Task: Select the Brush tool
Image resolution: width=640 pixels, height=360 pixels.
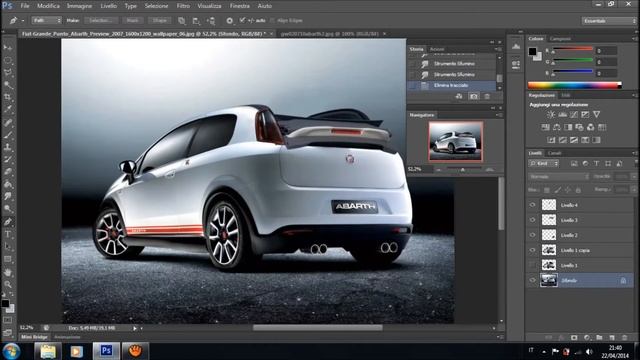Action: [x=8, y=135]
